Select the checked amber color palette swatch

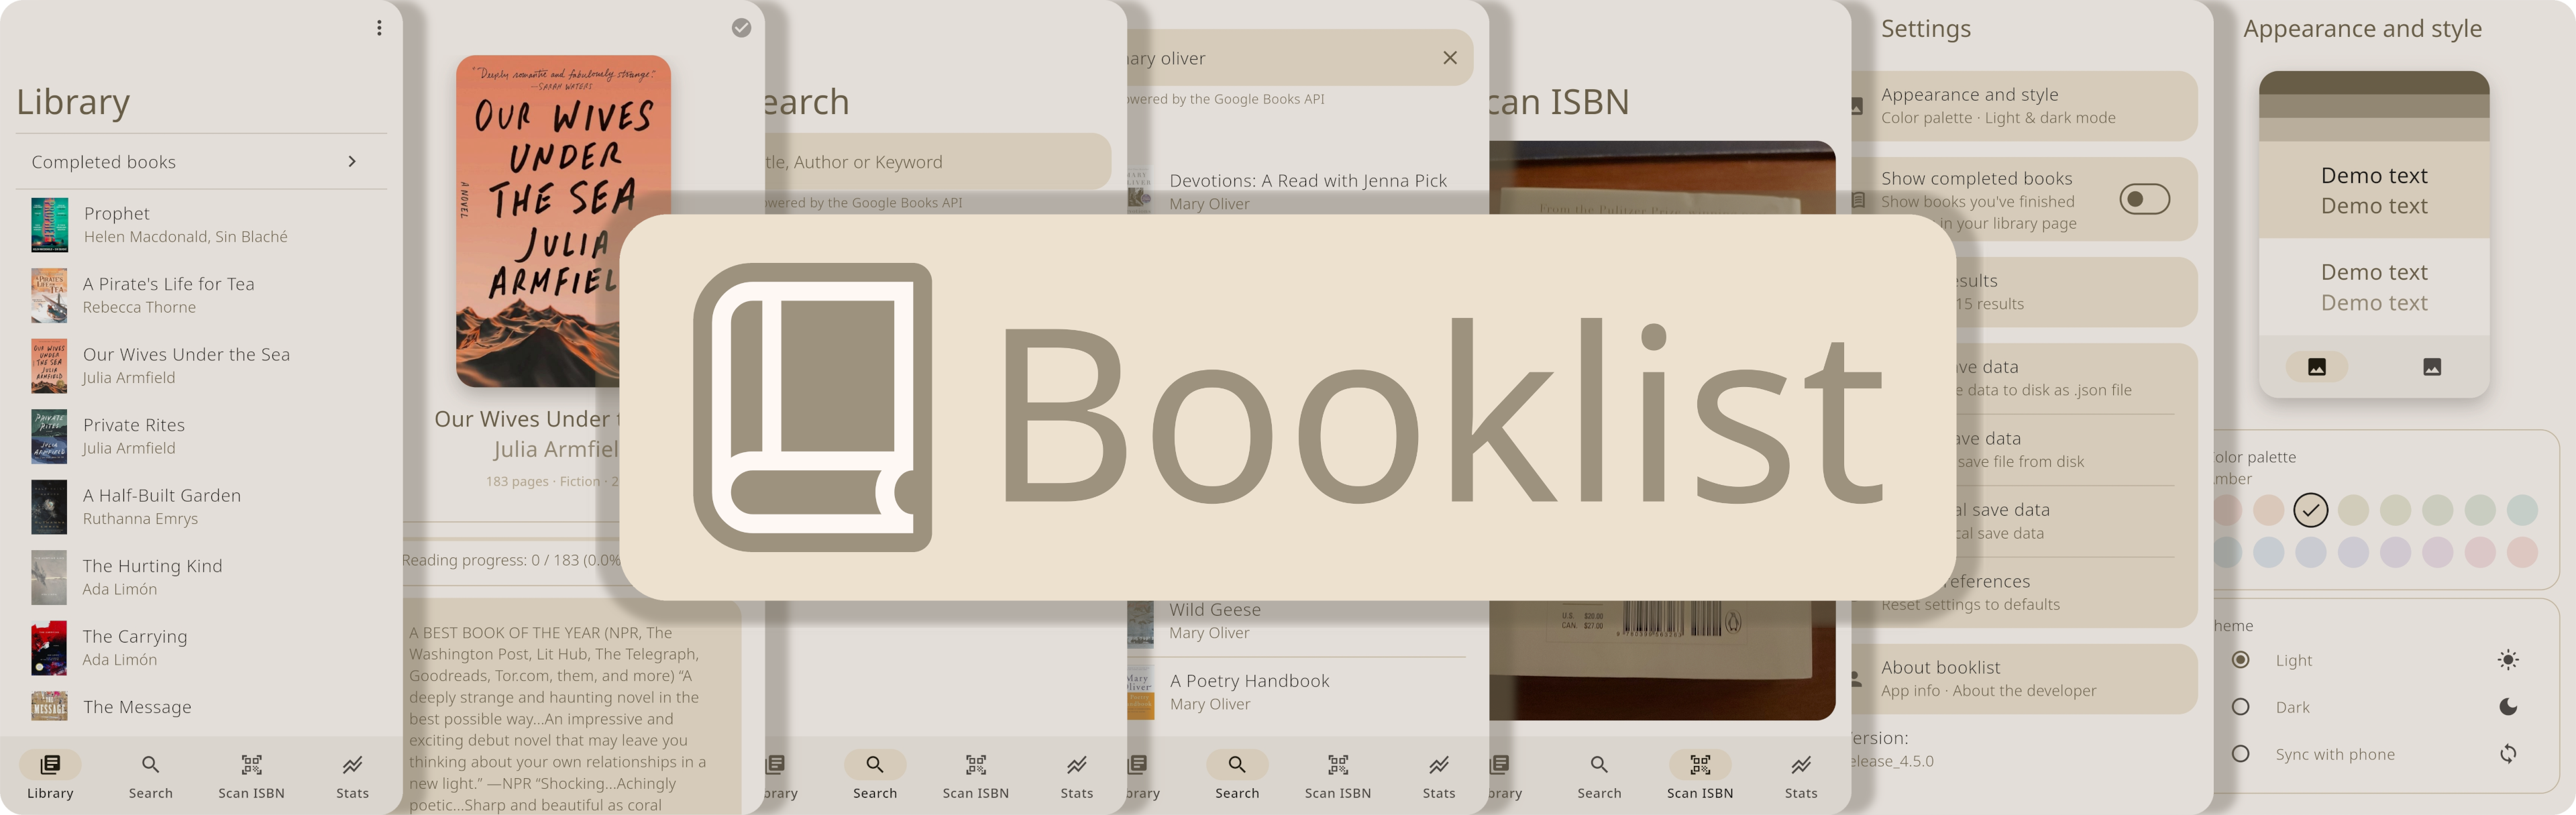coord(2310,510)
